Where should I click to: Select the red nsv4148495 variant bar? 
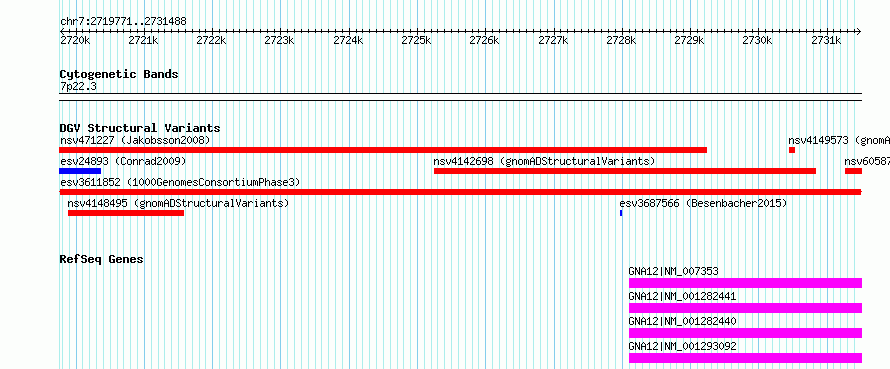tap(126, 213)
